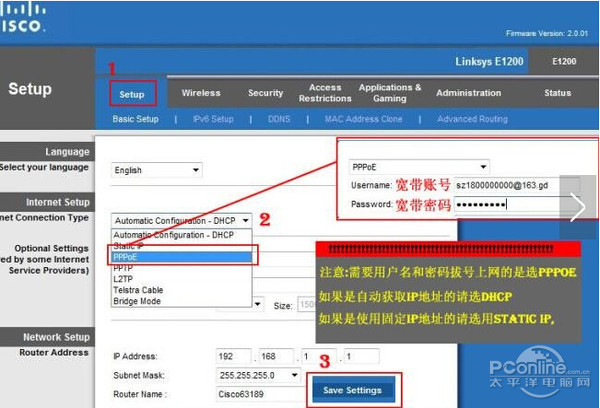The image size is (600, 408).
Task: Edit the fourth IP address octet
Action: tap(362, 356)
